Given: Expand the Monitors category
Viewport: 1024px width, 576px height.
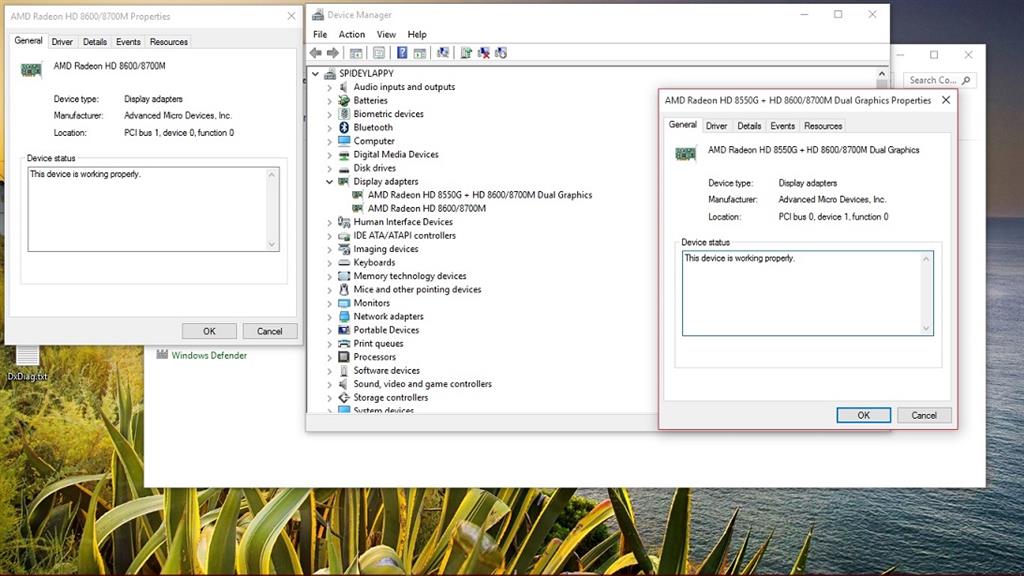Looking at the screenshot, I should coord(330,303).
